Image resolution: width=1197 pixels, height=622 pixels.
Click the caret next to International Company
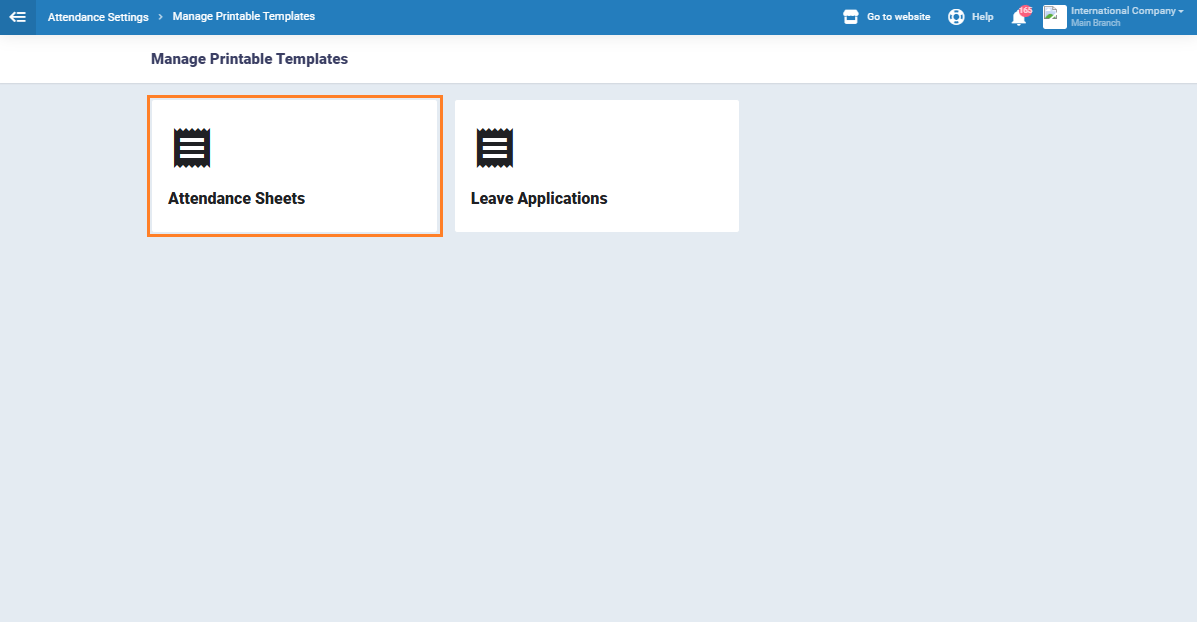pyautogui.click(x=1181, y=11)
